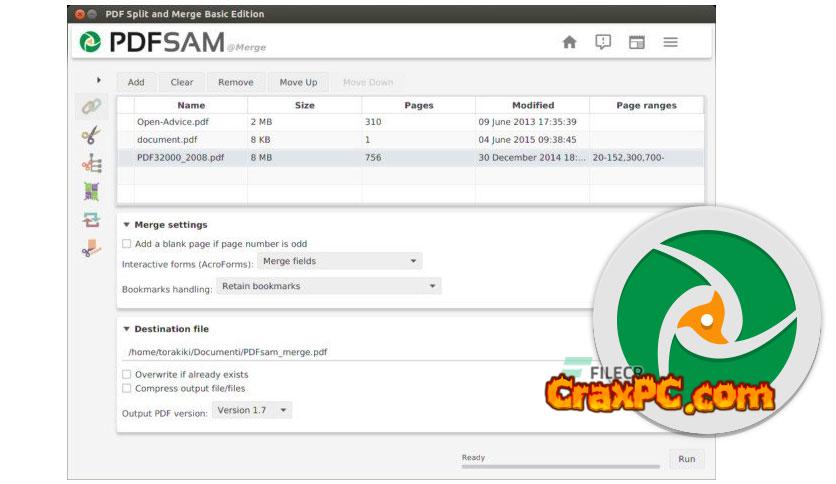Open the log messages speech-bubble icon
The height and width of the screenshot is (484, 836).
click(x=603, y=43)
